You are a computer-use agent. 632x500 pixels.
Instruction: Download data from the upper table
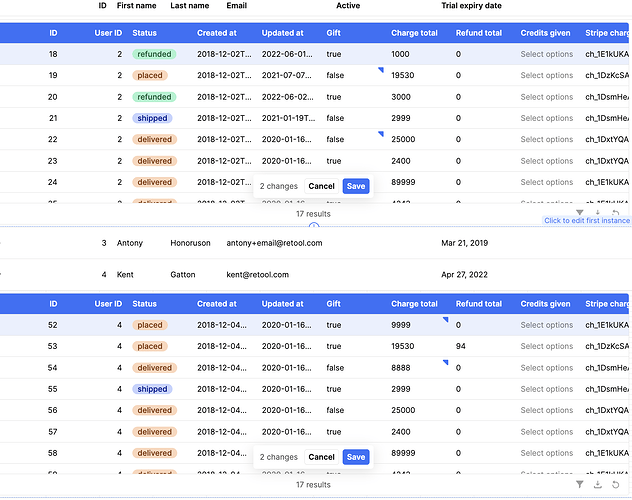click(598, 212)
